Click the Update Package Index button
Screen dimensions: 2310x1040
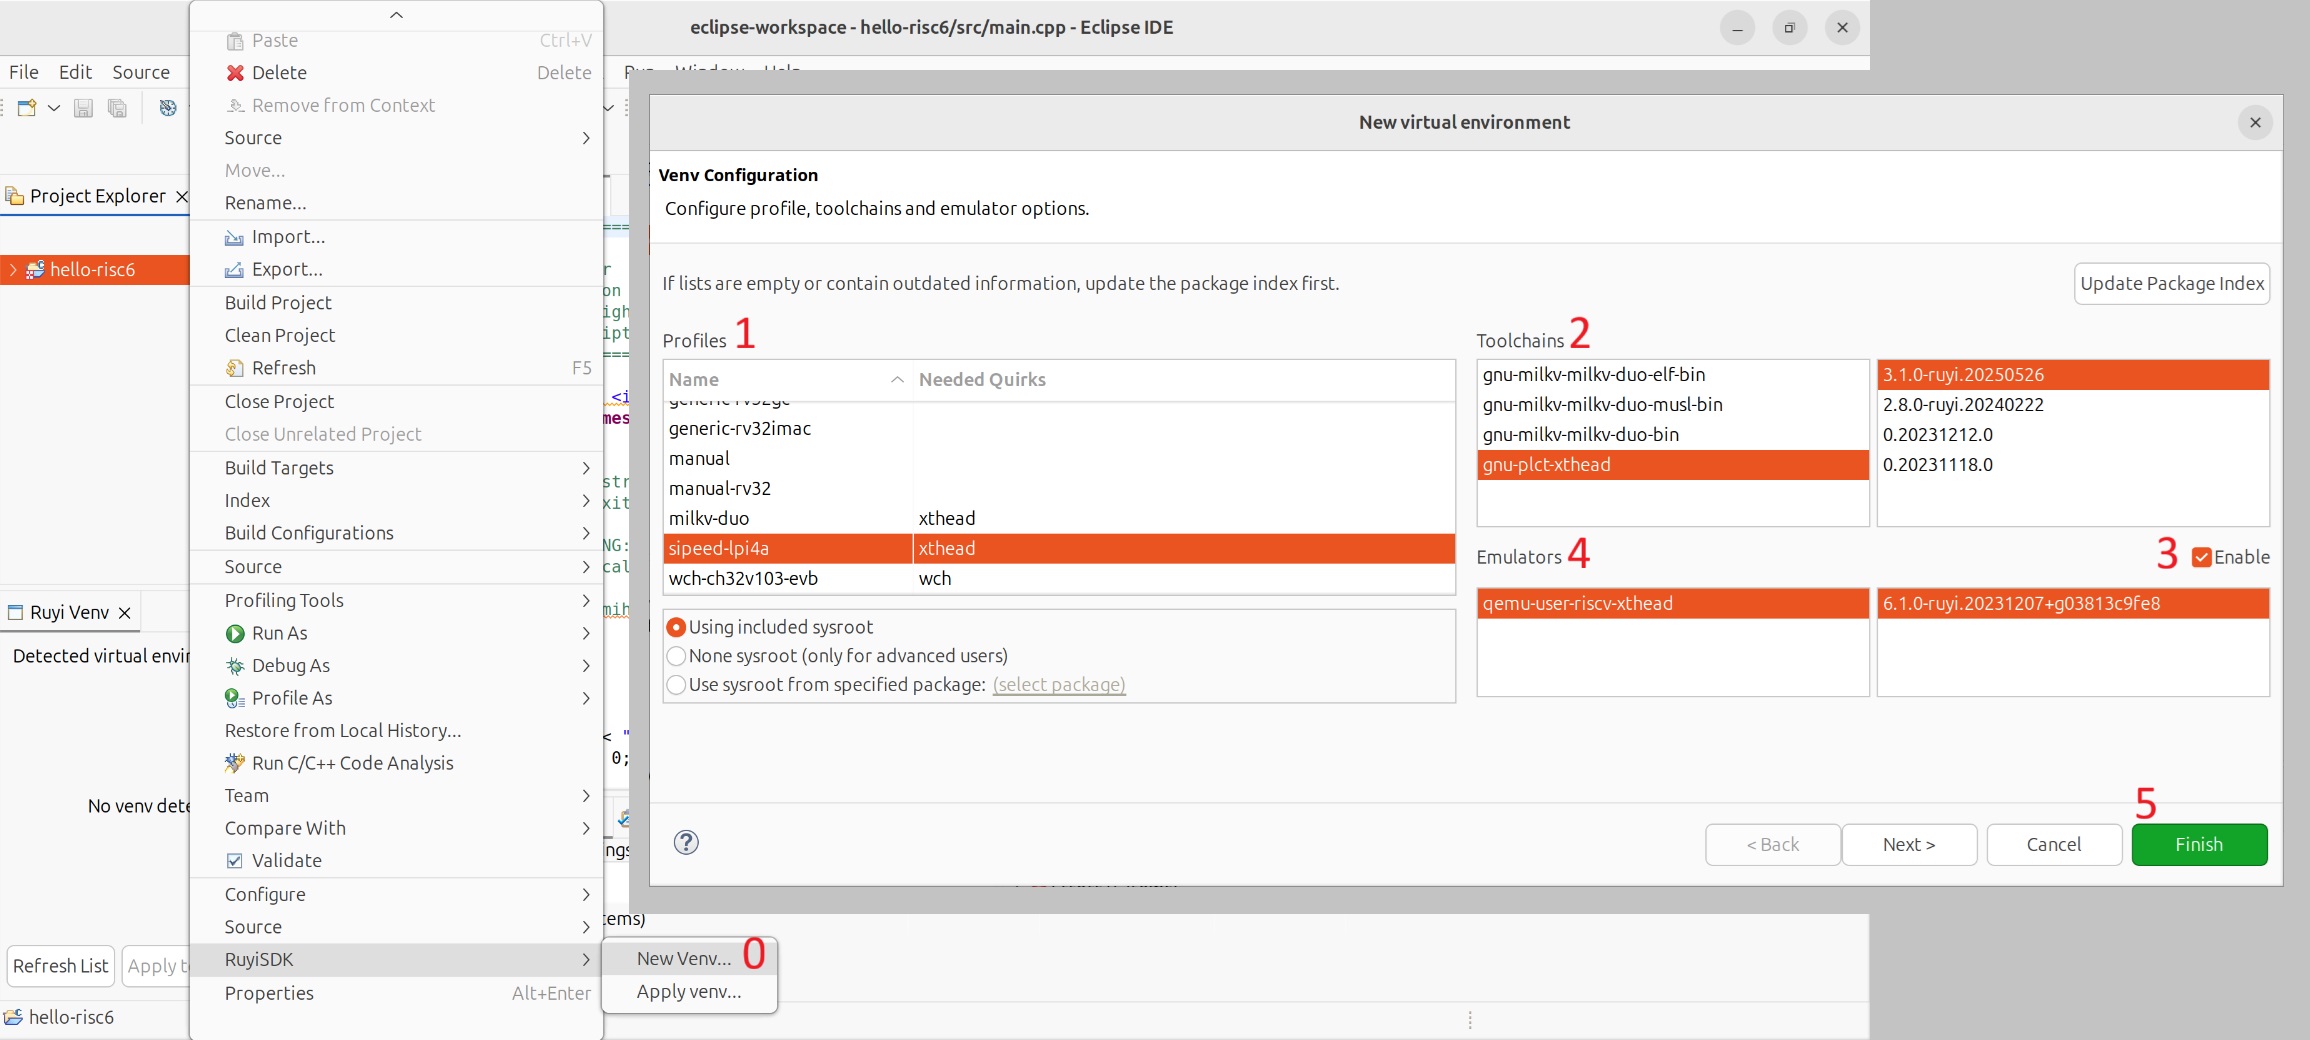(x=2172, y=284)
